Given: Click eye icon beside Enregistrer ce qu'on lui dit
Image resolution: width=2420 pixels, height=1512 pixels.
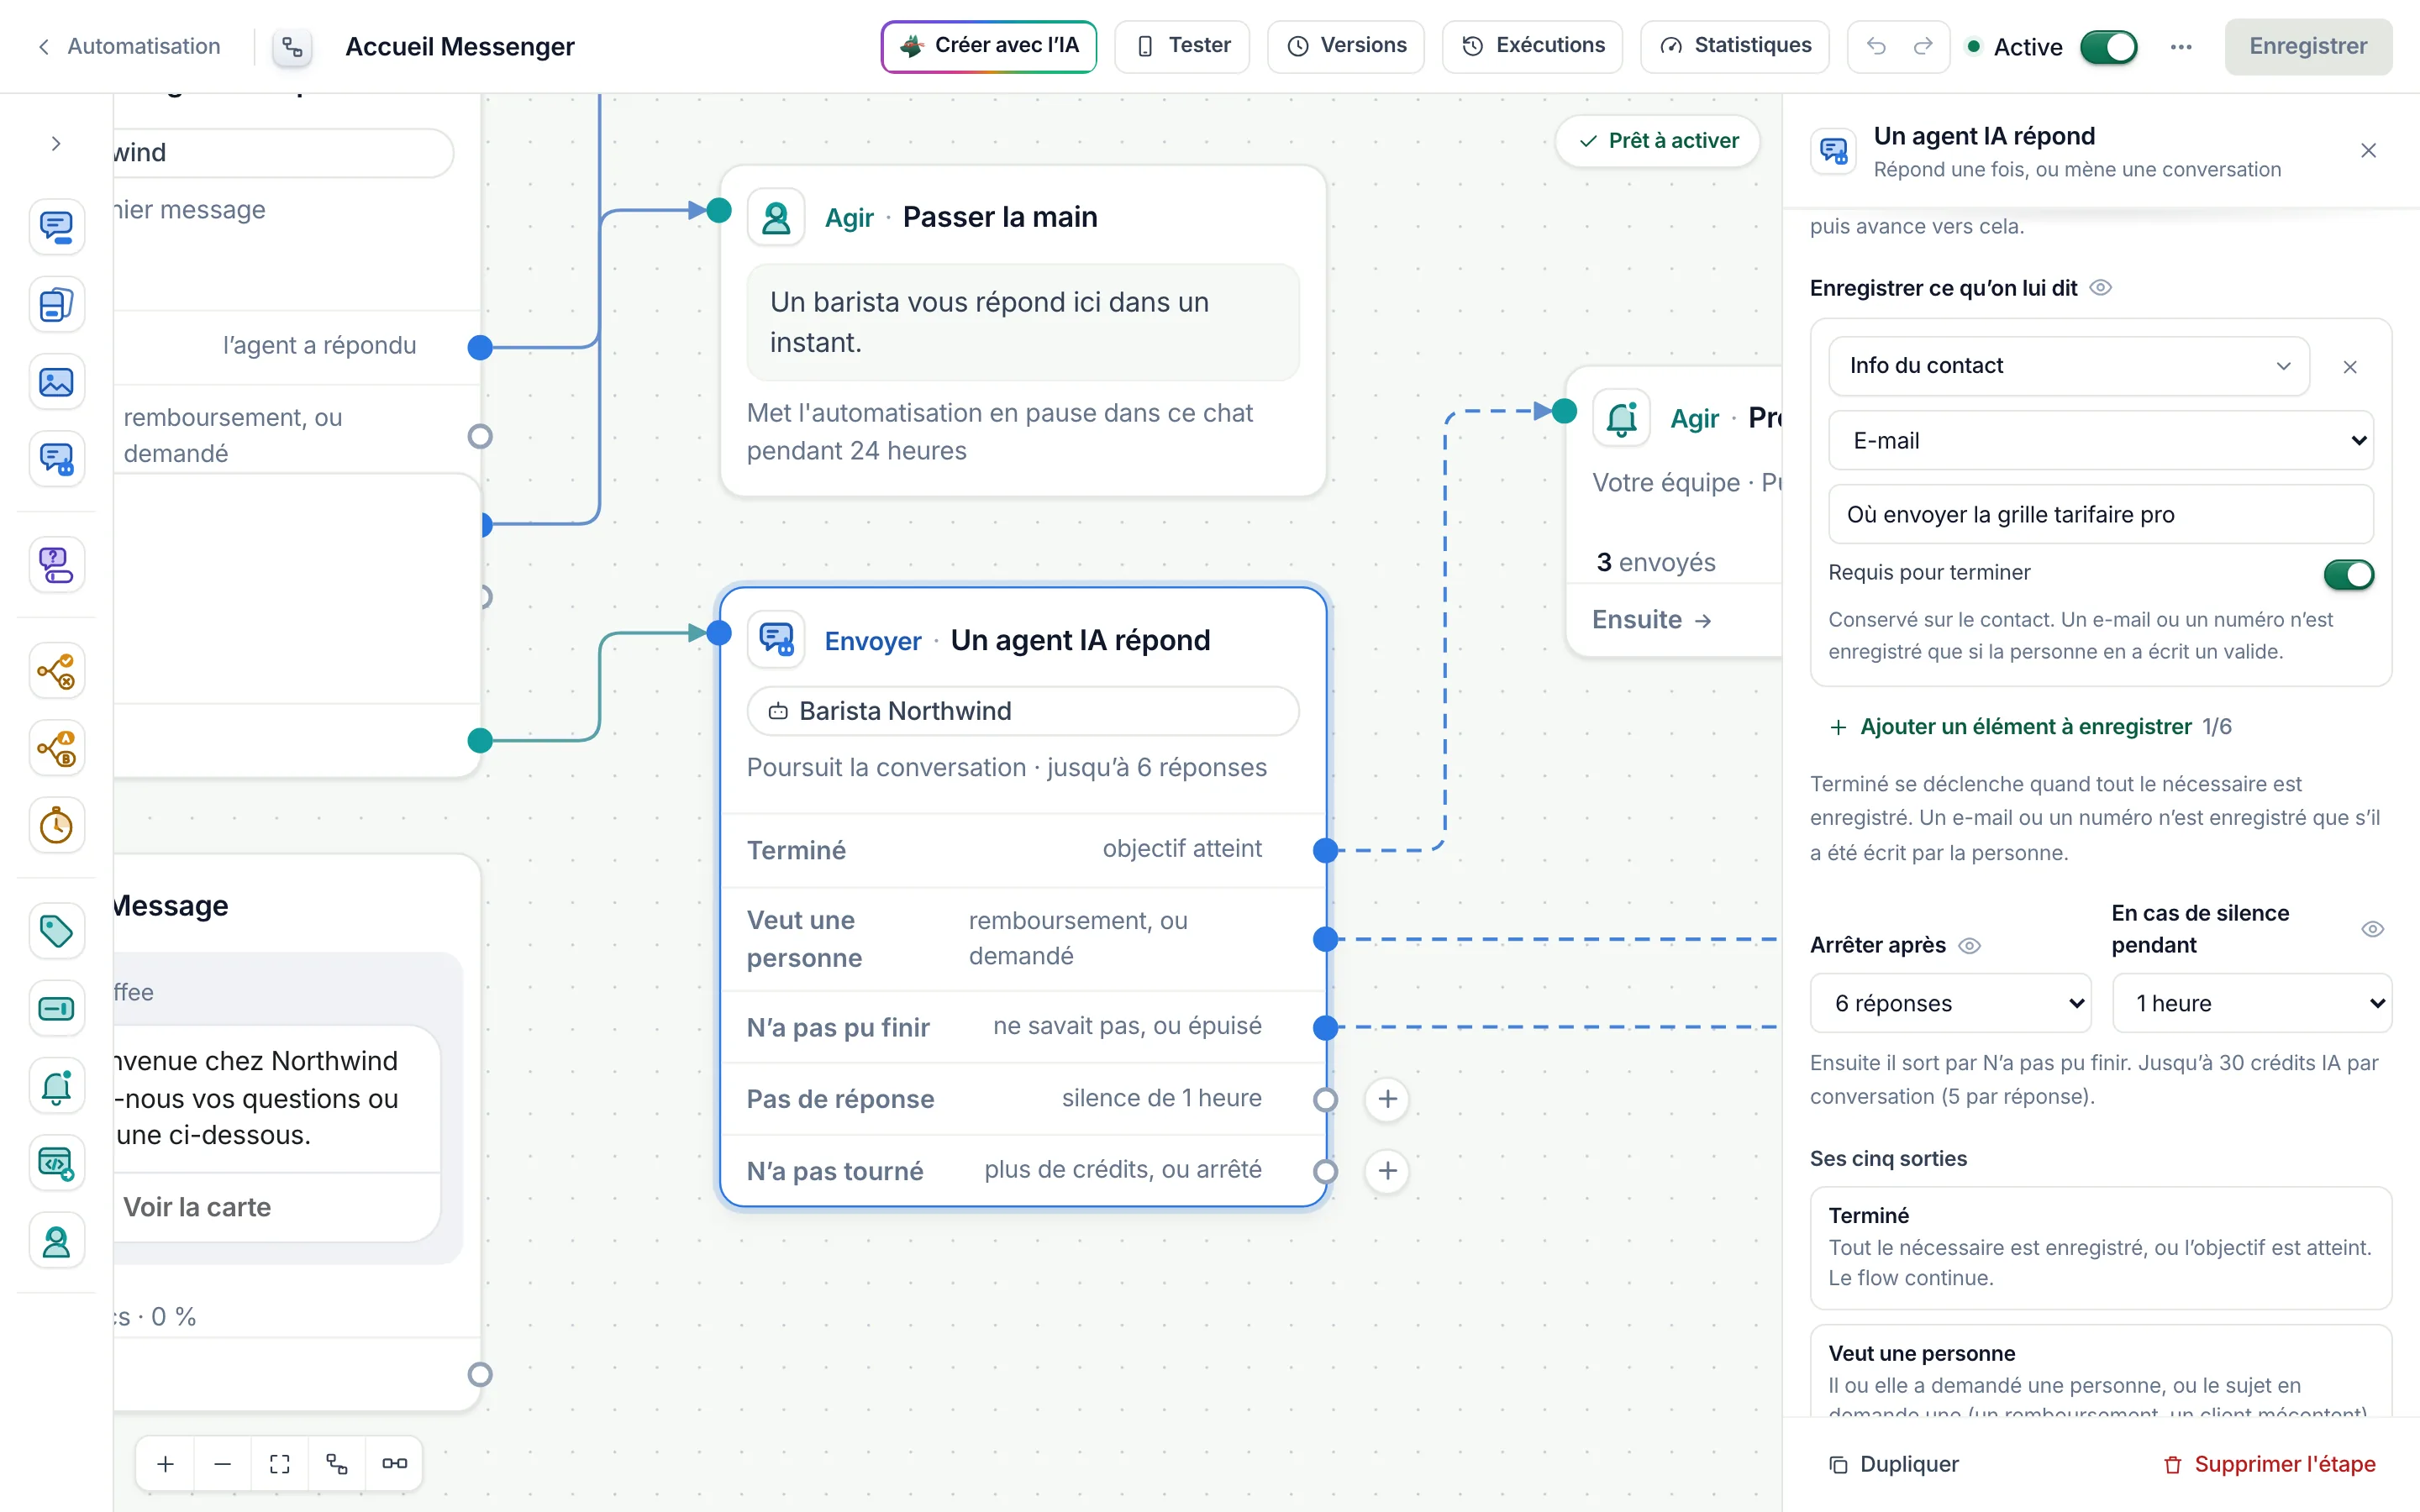Looking at the screenshot, I should 2101,288.
